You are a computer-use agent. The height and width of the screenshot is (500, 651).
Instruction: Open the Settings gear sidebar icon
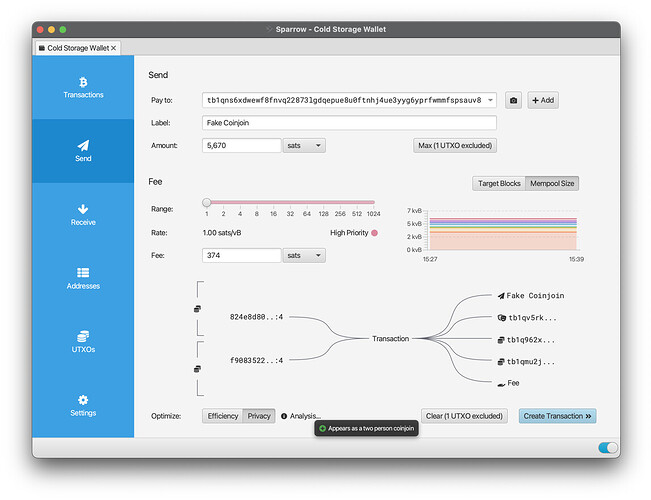[83, 400]
